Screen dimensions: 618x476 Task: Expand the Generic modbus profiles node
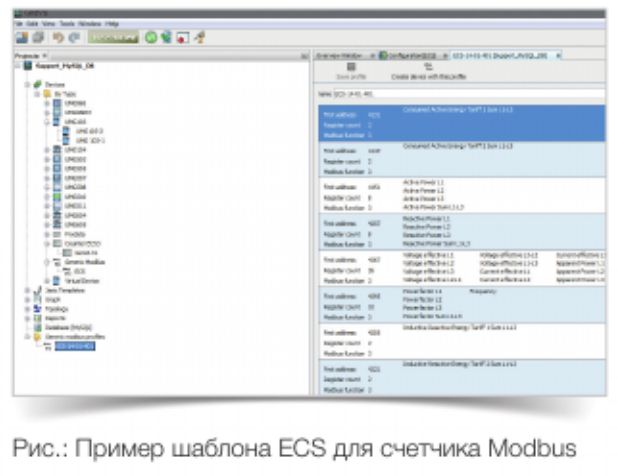tap(27, 337)
